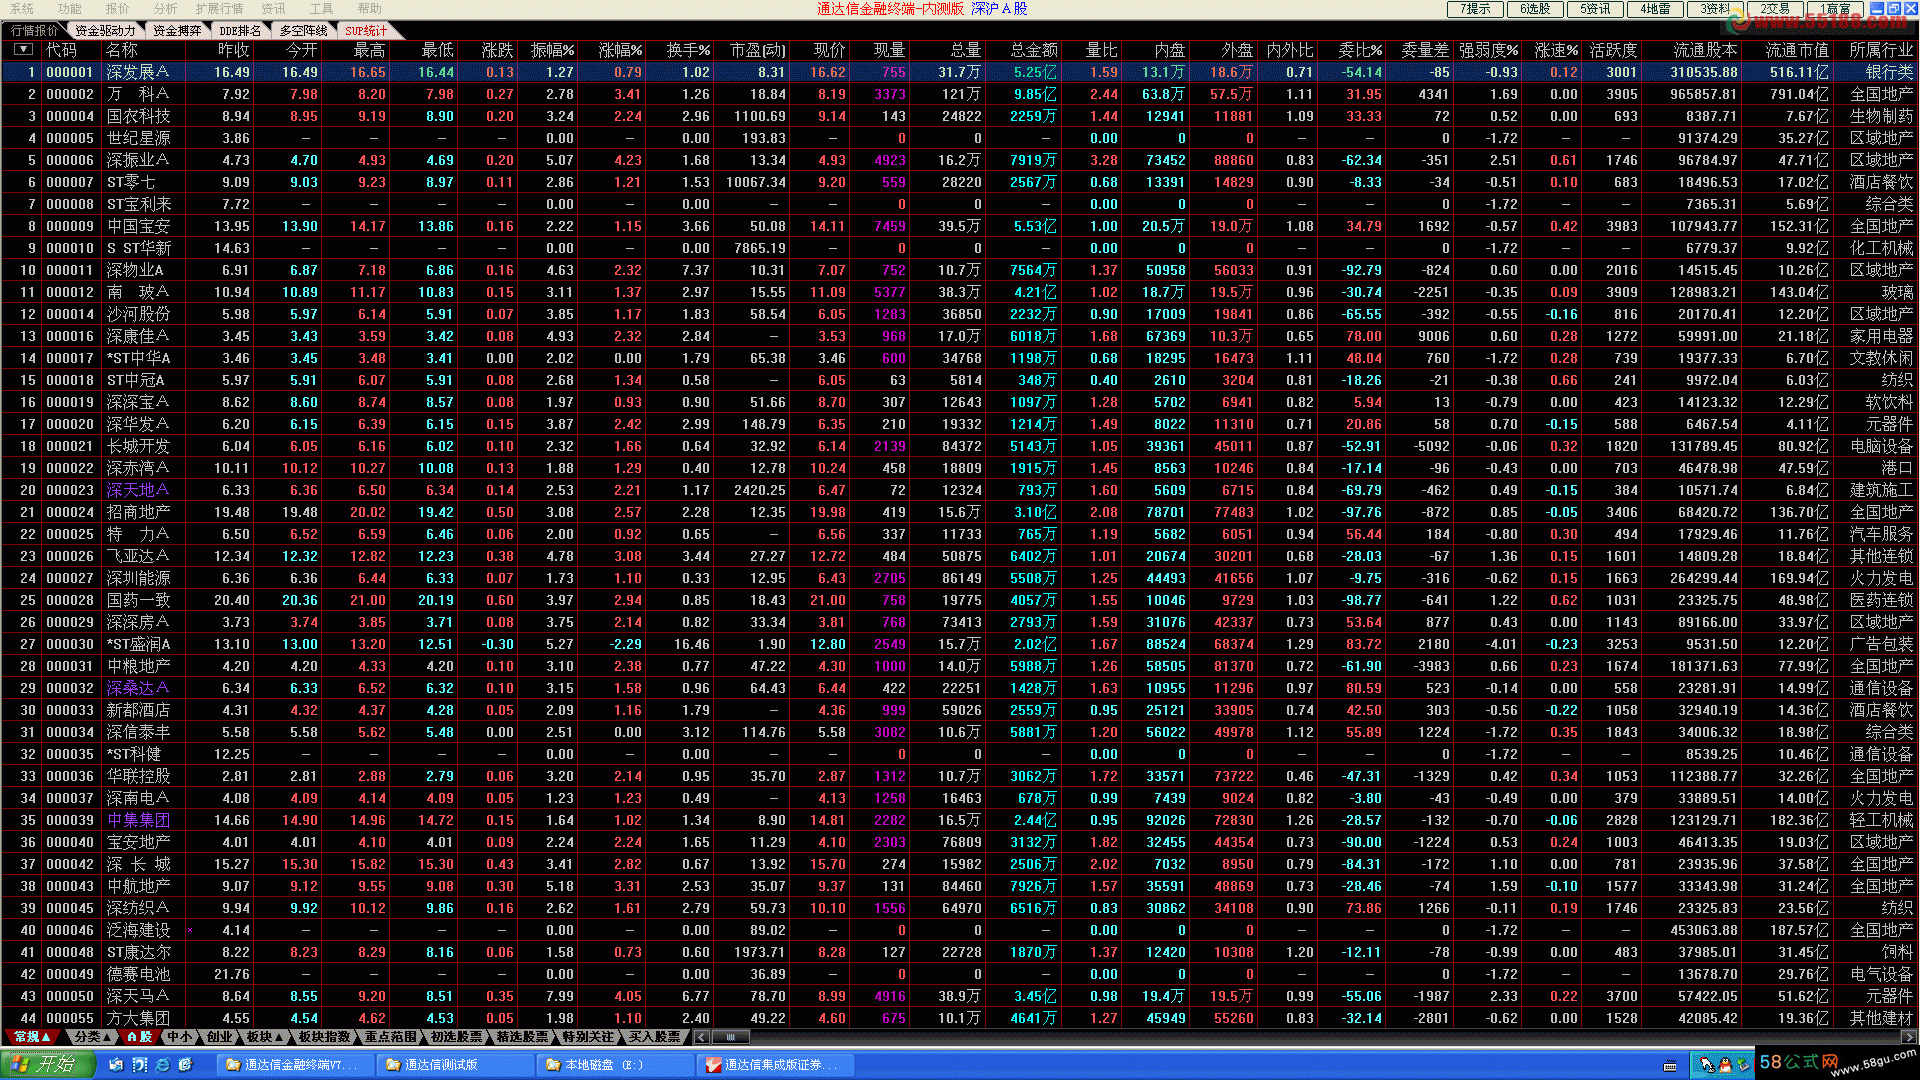Sort by the 流通市值 column header
The height and width of the screenshot is (1080, 1920).
point(1797,49)
